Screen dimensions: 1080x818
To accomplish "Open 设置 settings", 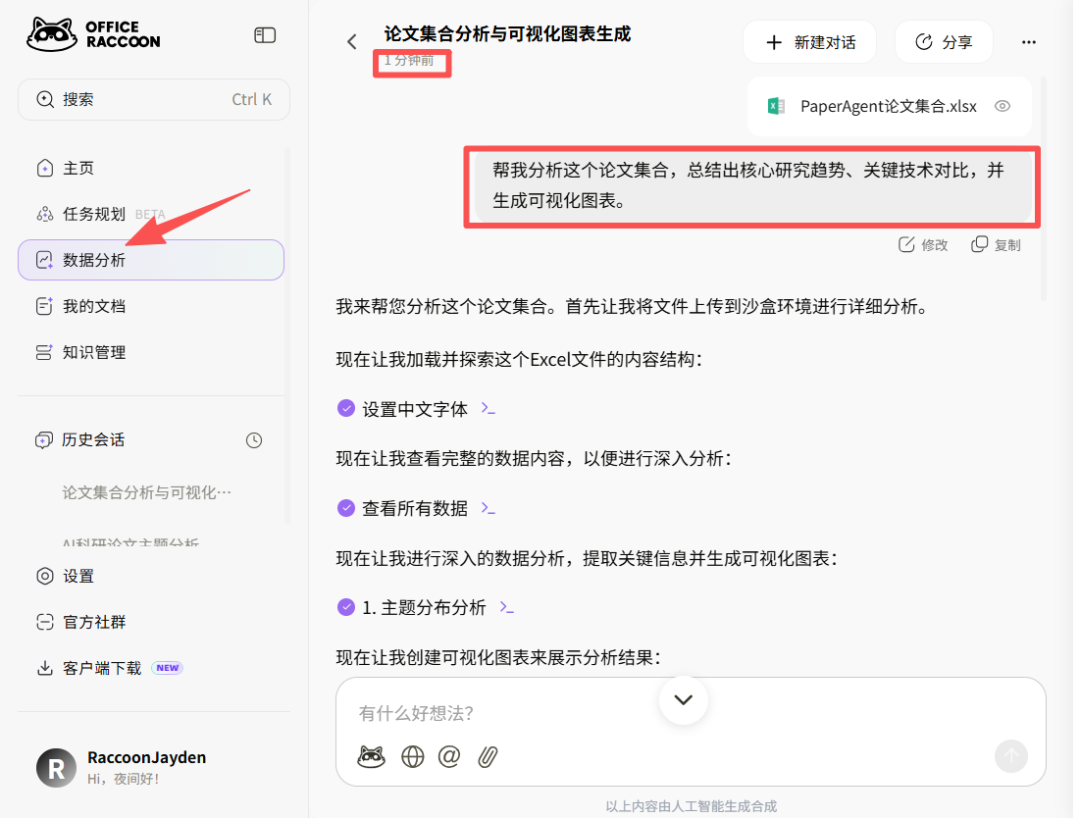I will click(x=151, y=576).
